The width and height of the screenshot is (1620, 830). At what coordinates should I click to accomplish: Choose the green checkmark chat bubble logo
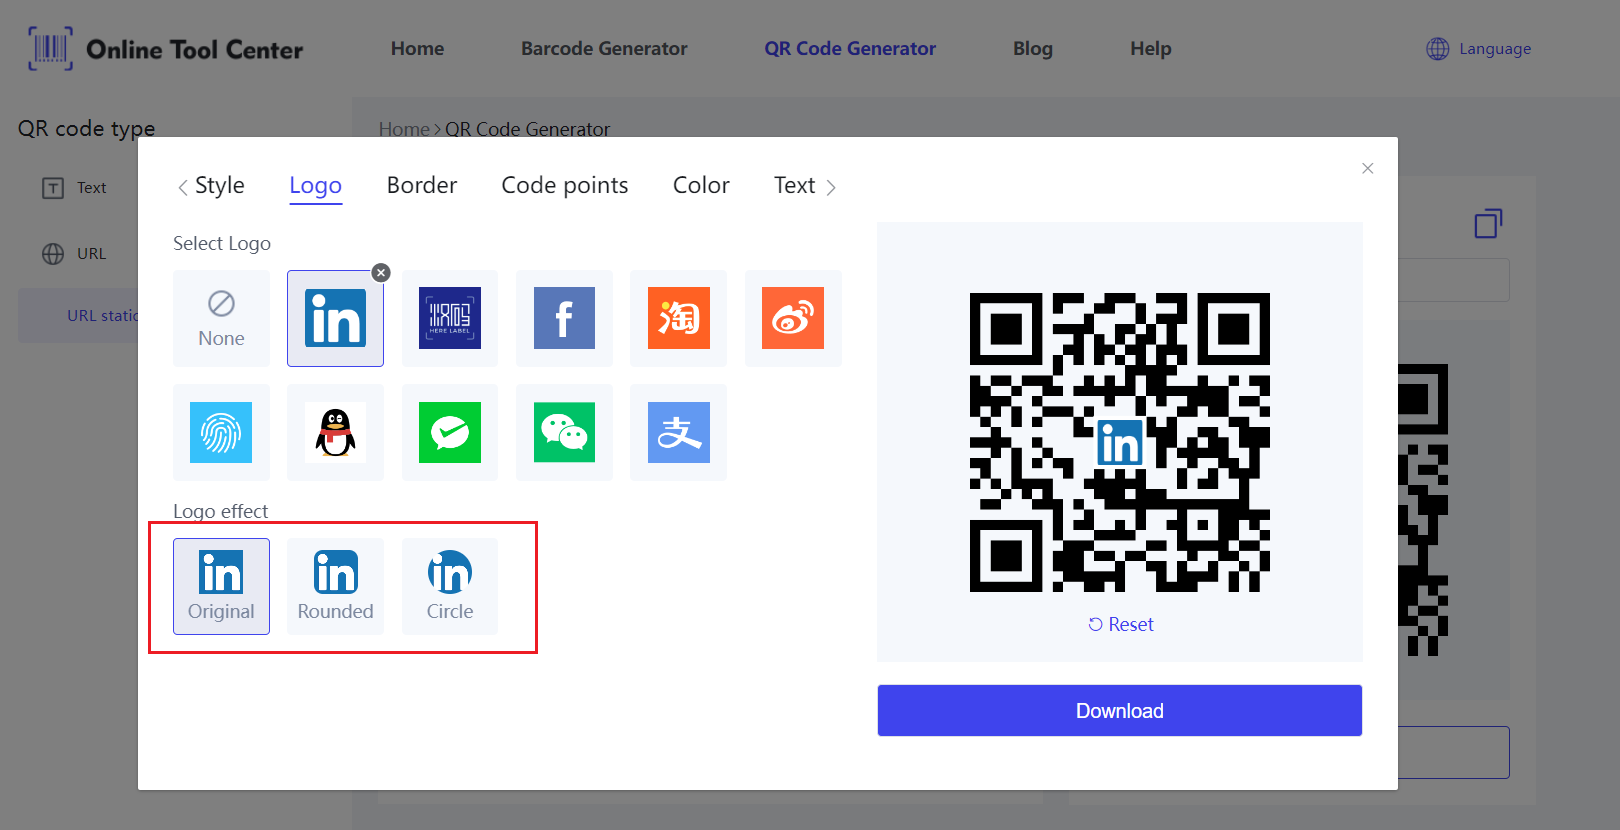pyautogui.click(x=450, y=432)
